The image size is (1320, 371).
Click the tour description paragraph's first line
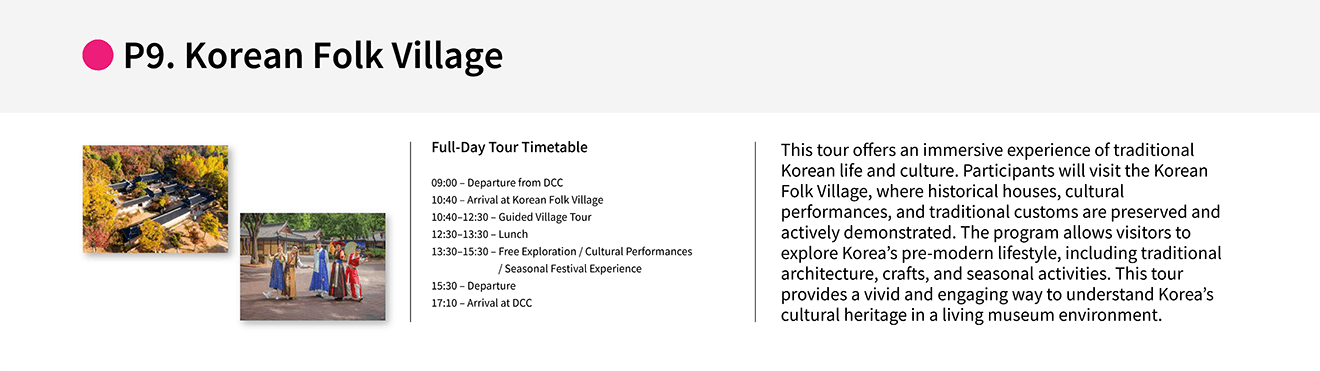coord(987,150)
